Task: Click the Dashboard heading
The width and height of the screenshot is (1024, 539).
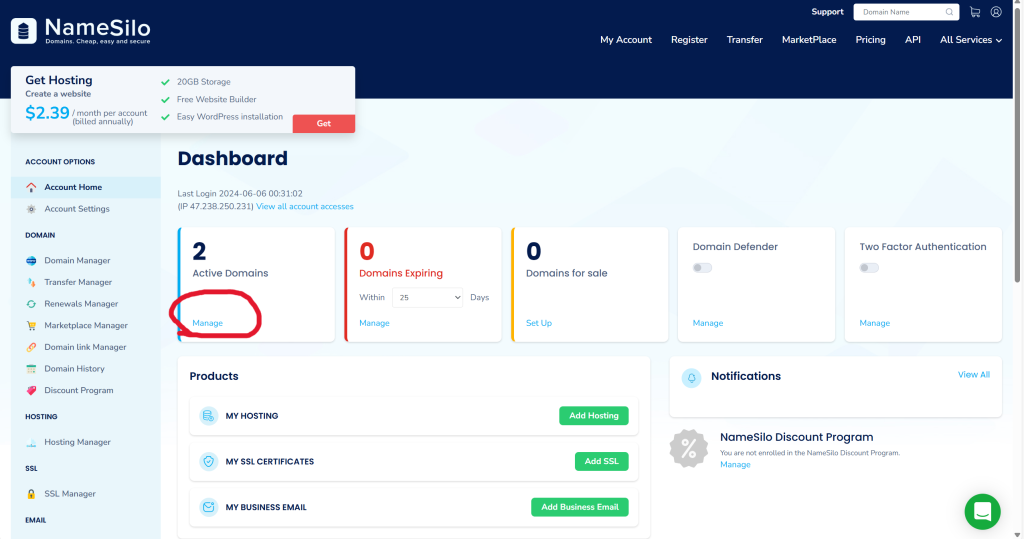Action: click(x=232, y=159)
